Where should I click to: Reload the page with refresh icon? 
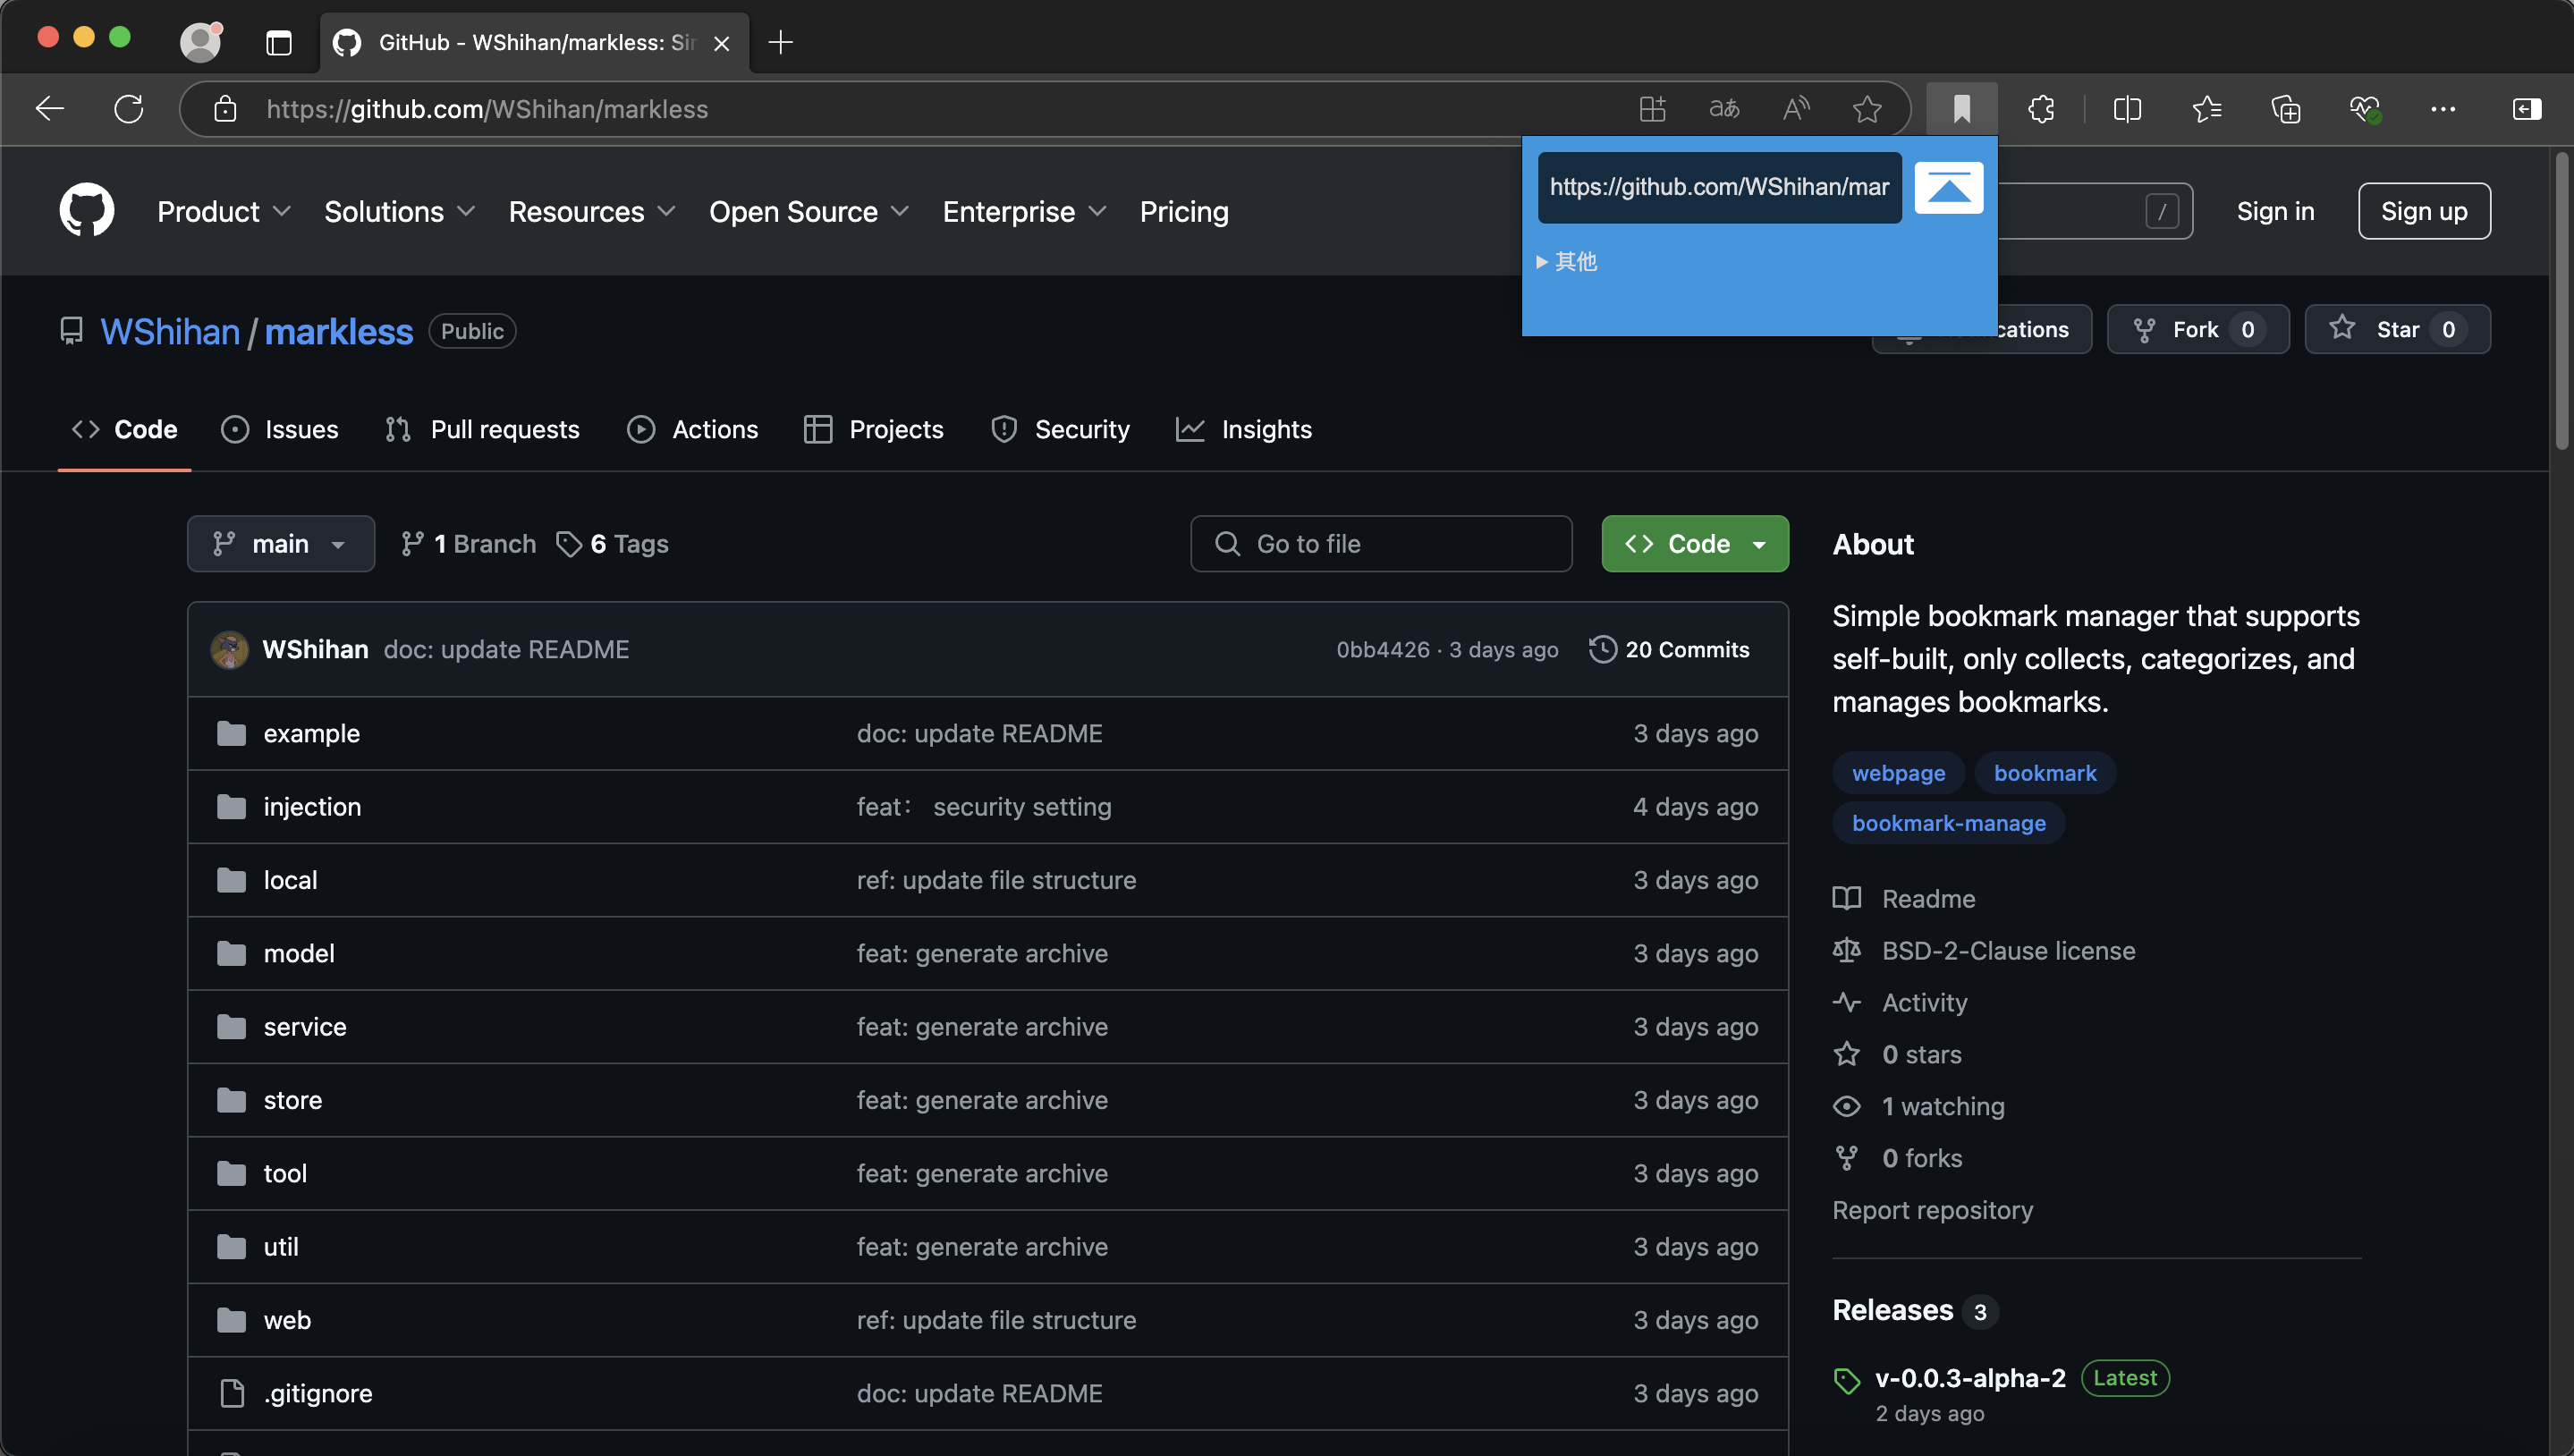coord(128,108)
